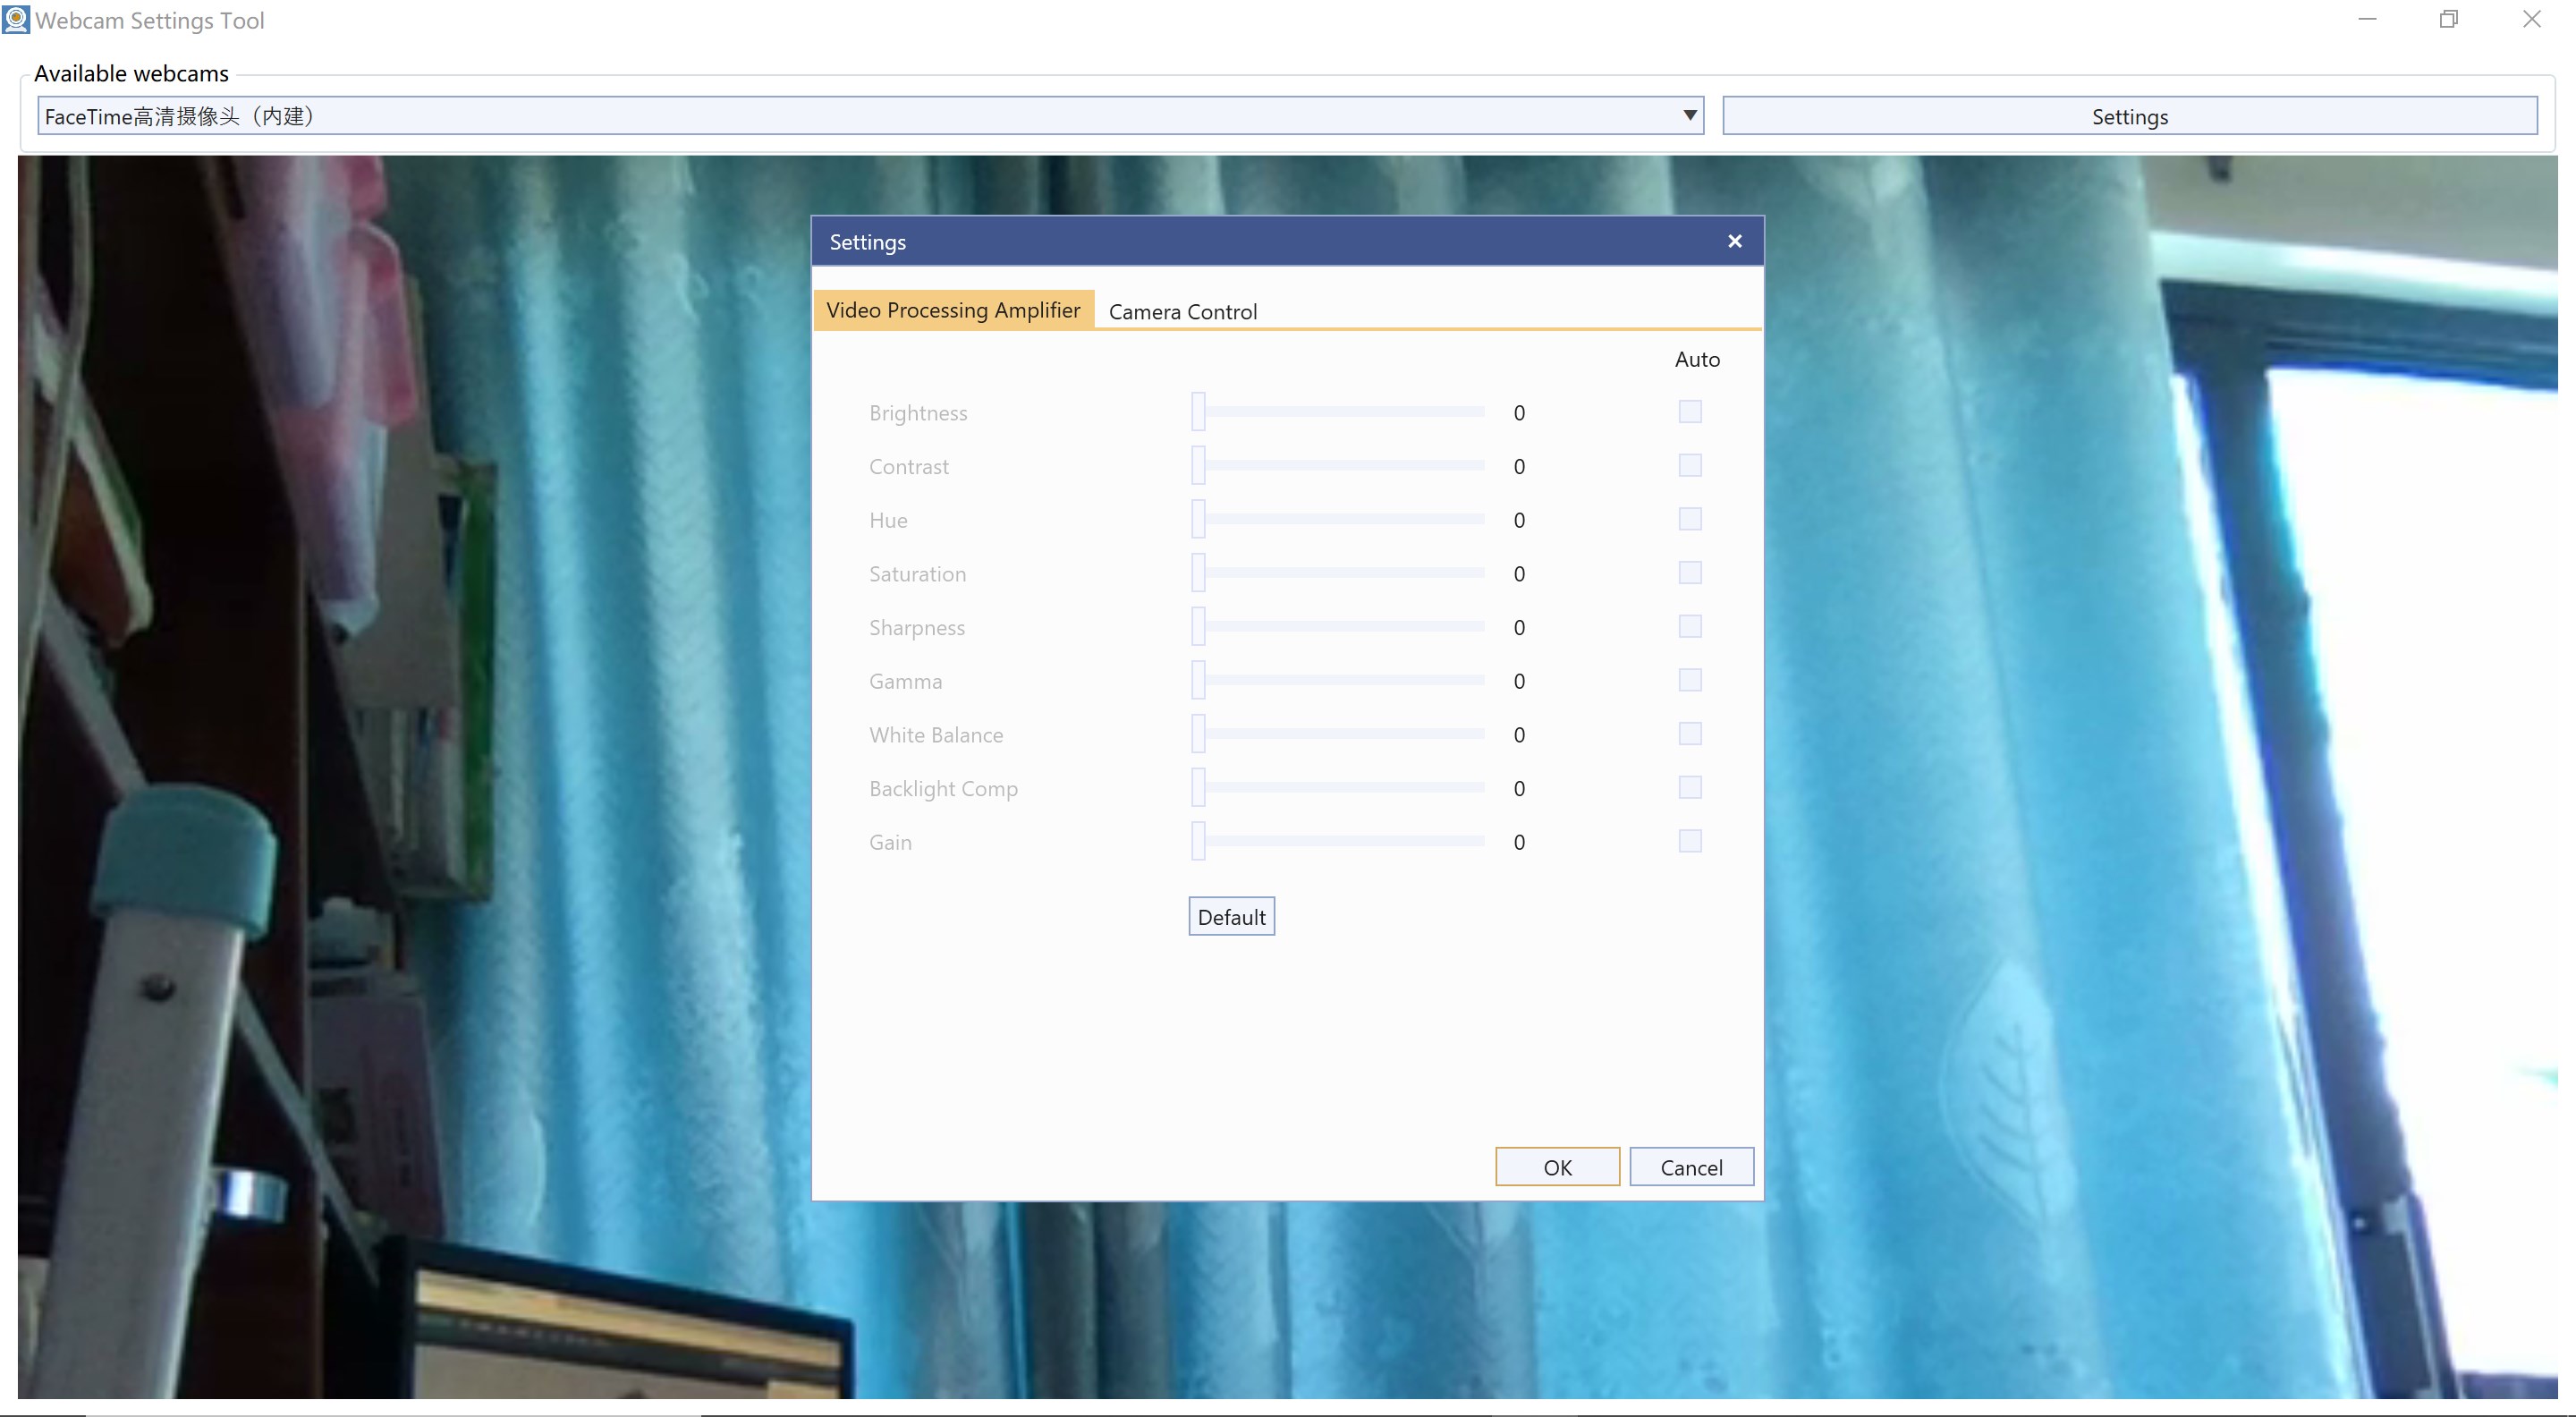Screen dimensions: 2576x1417
Task: Open the available webcams dropdown
Action: point(1687,115)
